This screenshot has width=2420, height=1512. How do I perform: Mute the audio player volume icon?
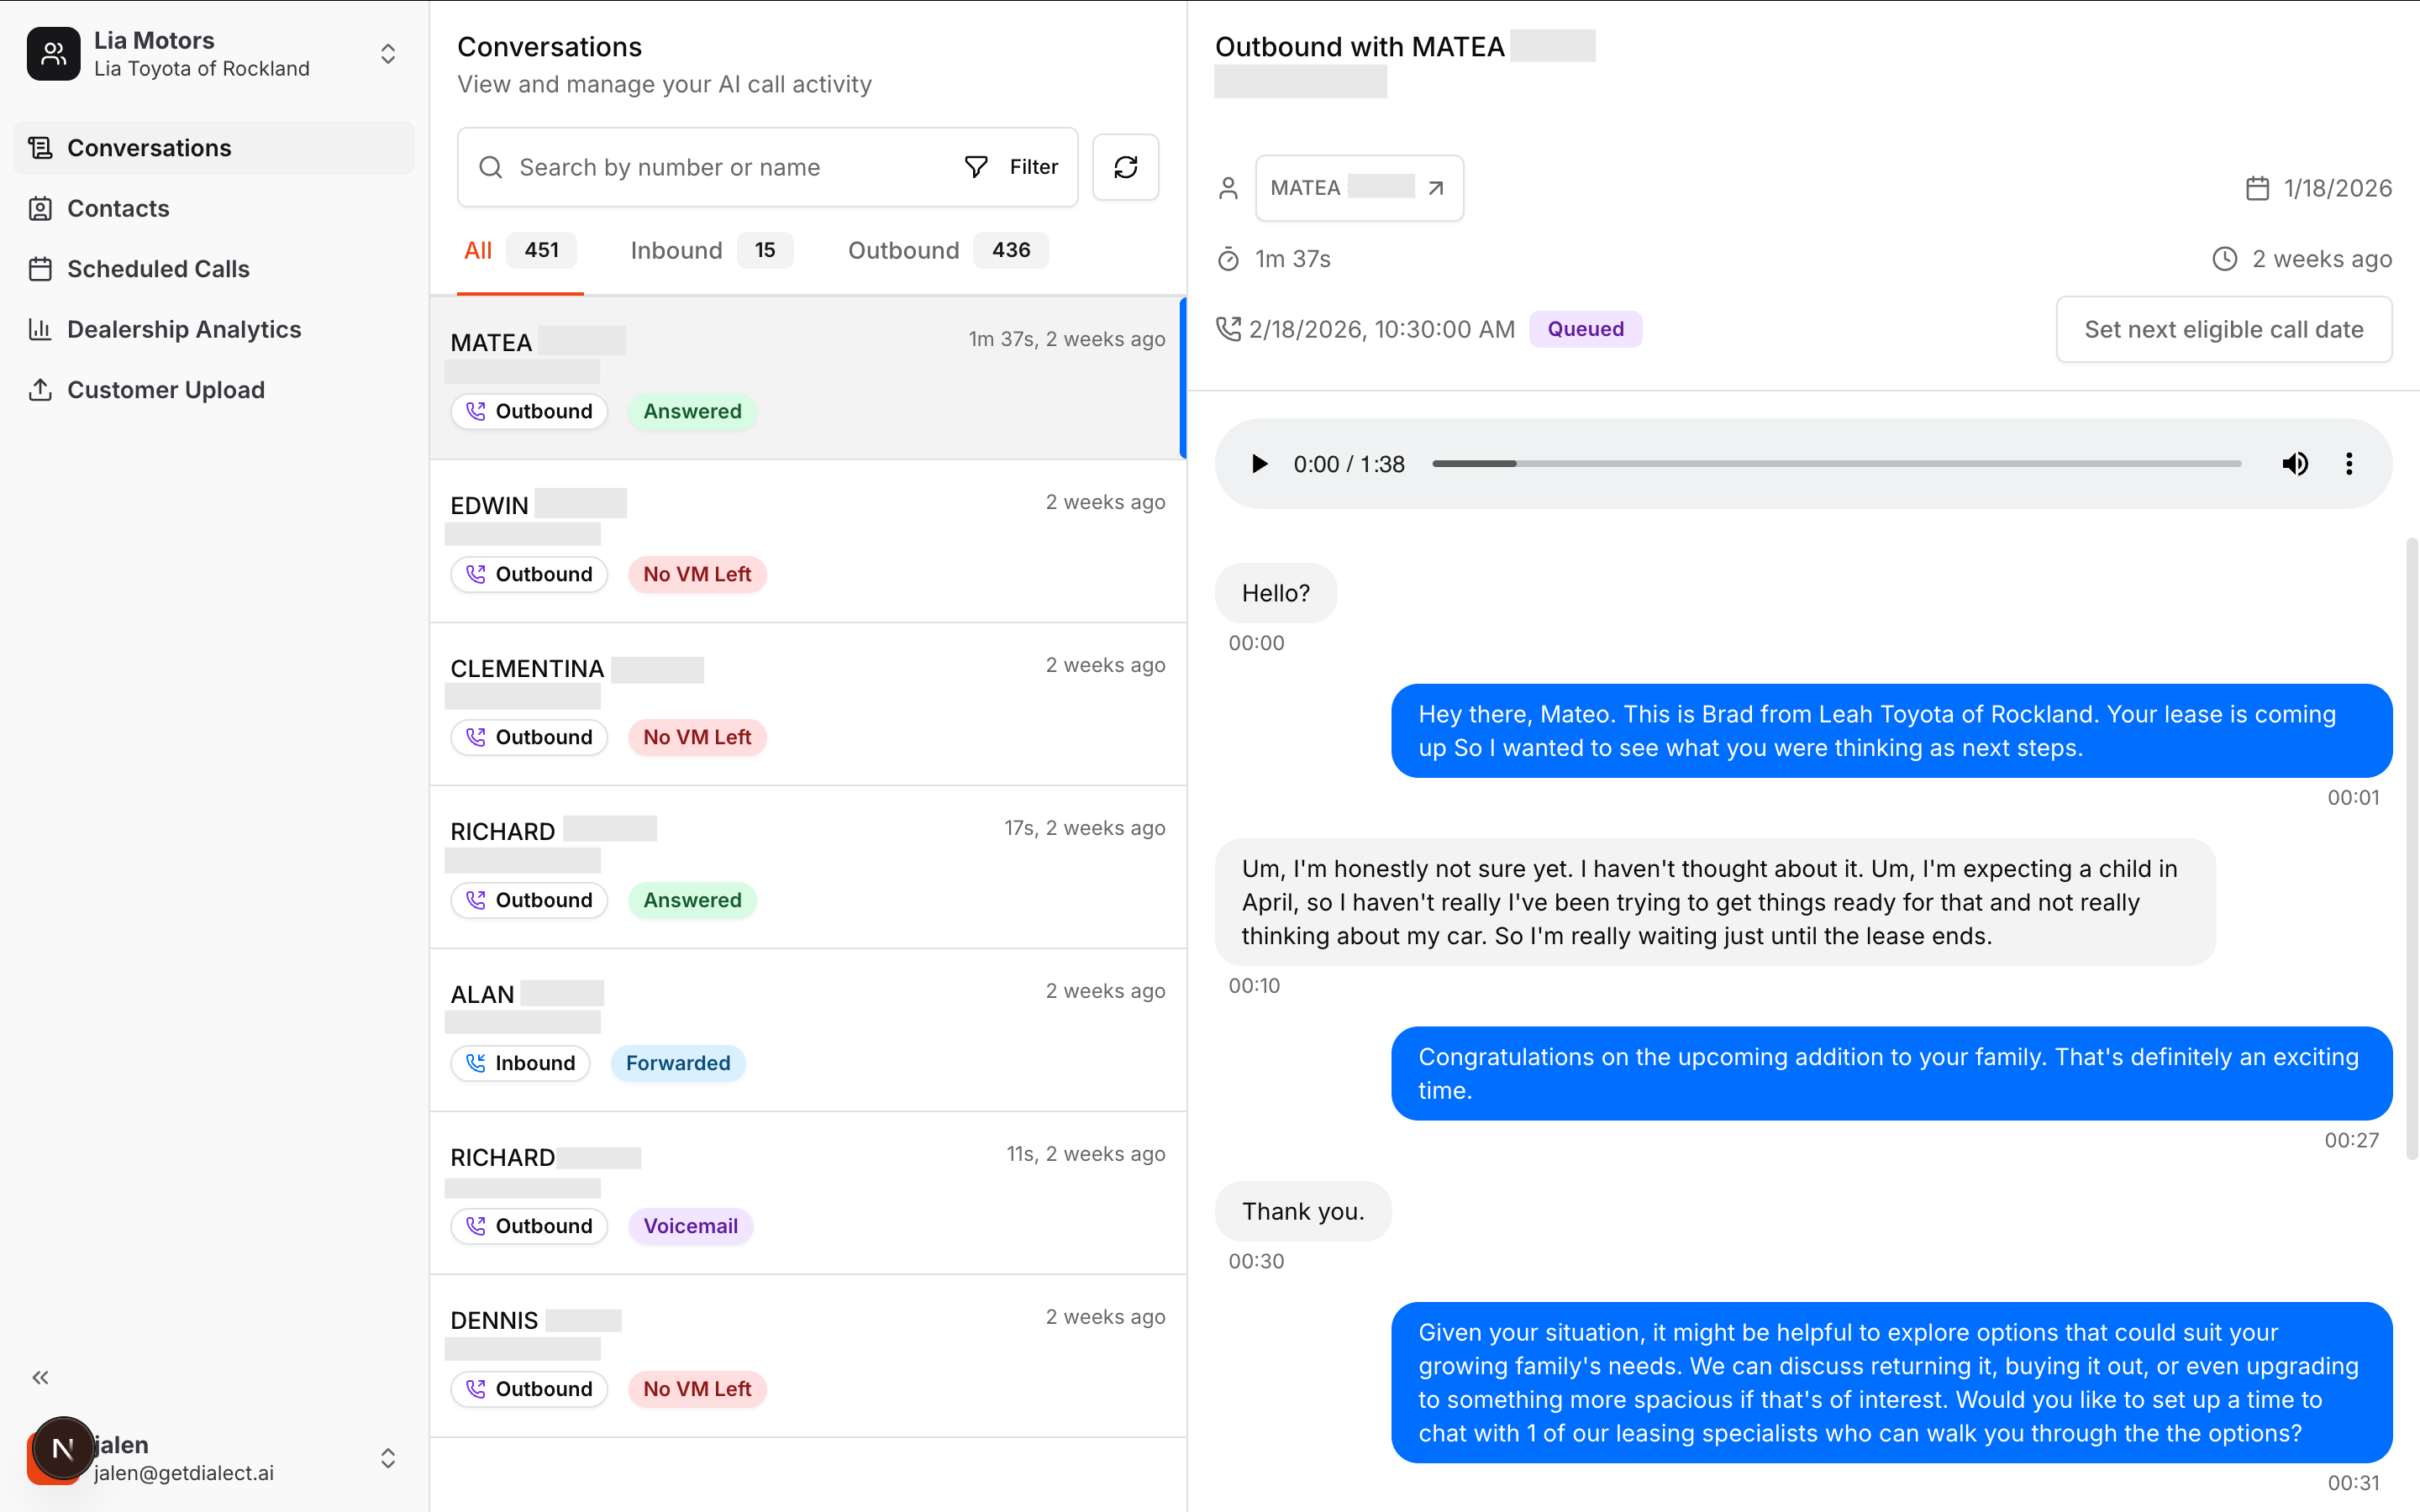tap(2294, 464)
